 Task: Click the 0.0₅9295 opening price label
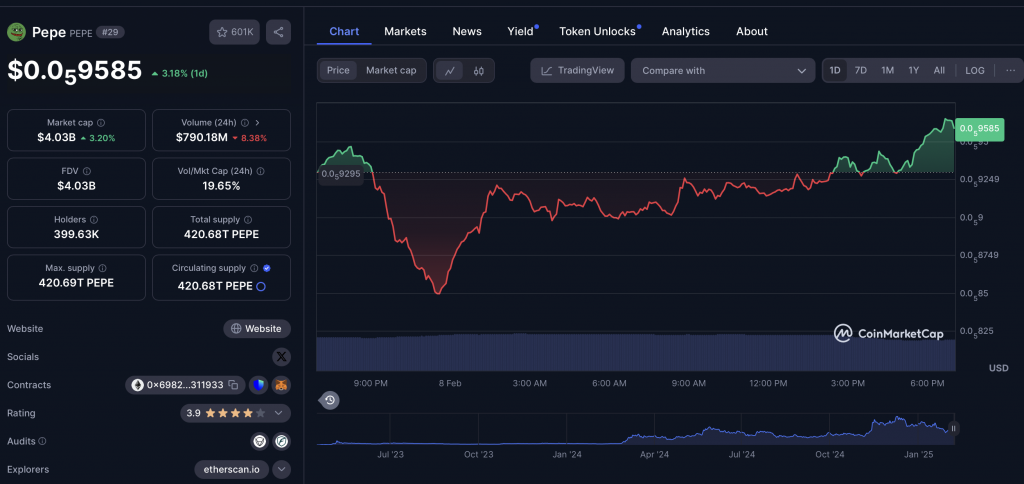341,174
